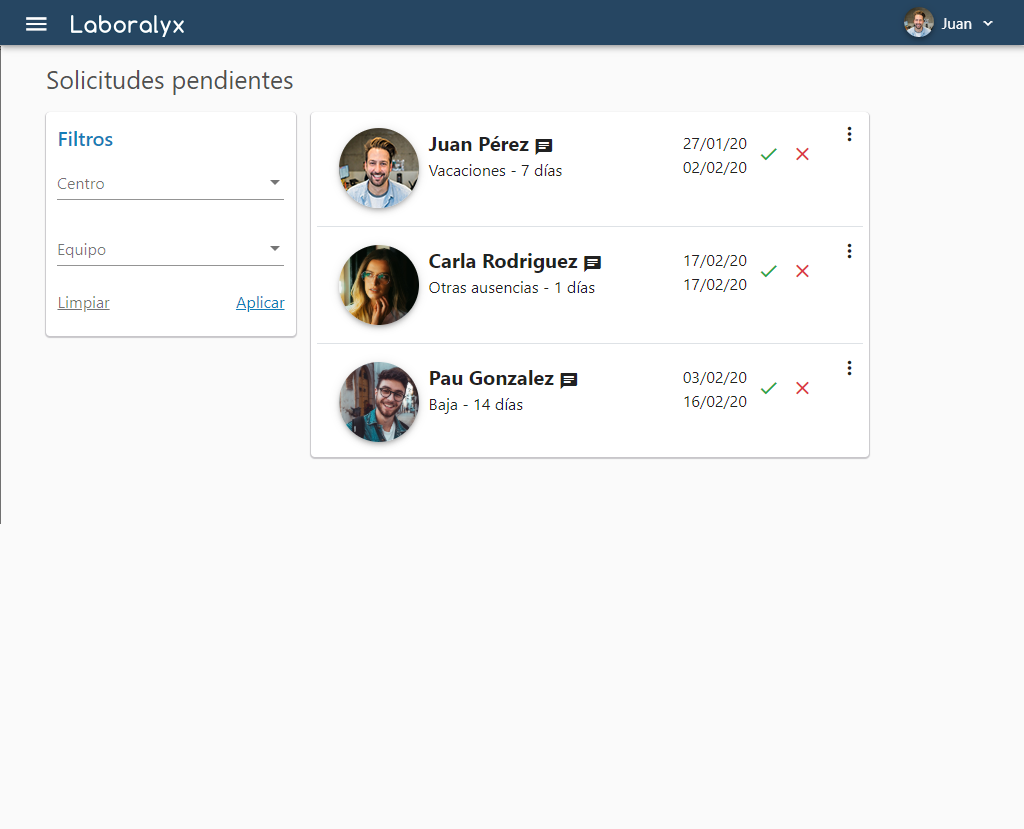This screenshot has height=829, width=1024.
Task: Click 'Otras ausencias - 1 días' text
Action: tap(511, 287)
